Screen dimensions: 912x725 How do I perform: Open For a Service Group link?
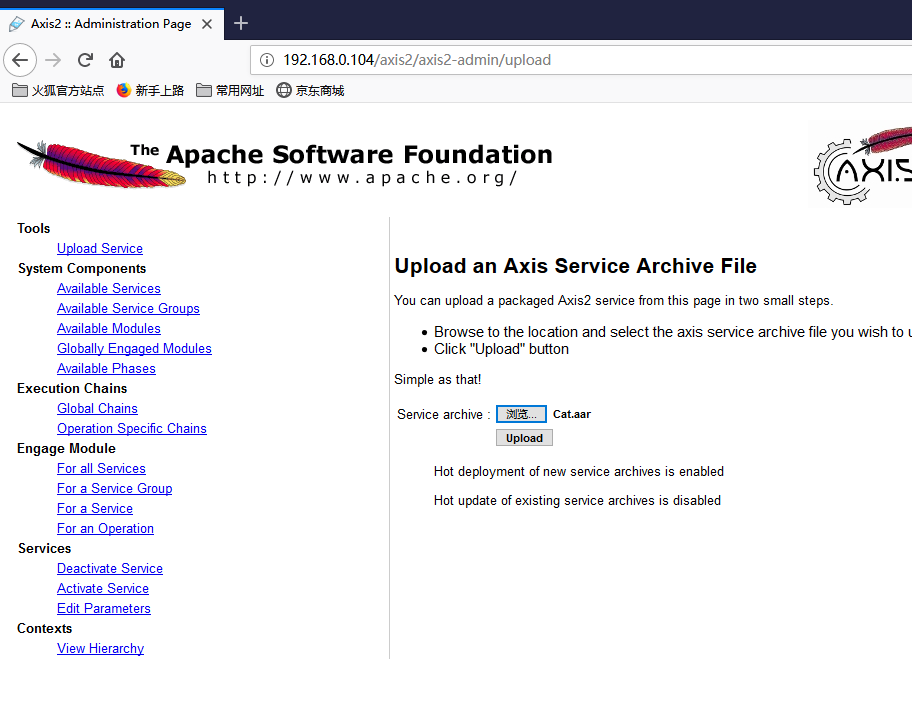click(x=115, y=488)
